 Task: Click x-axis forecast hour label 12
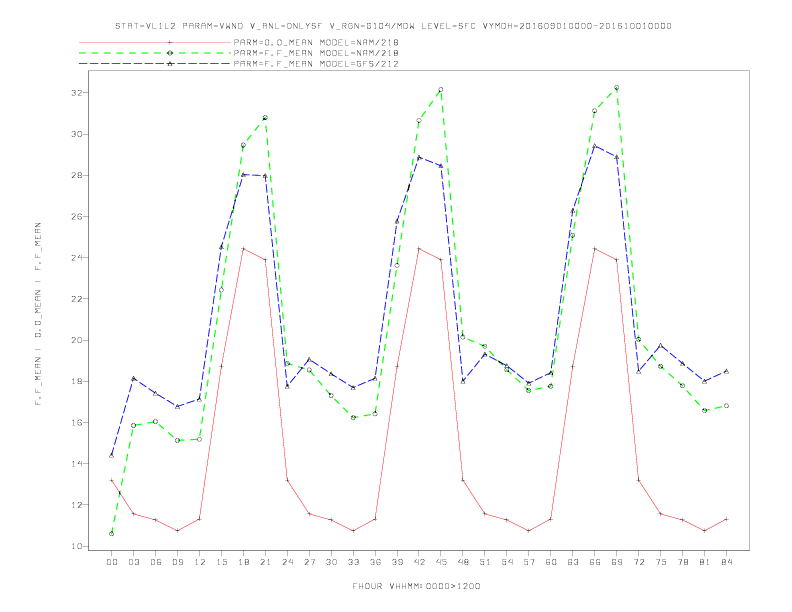(x=200, y=562)
